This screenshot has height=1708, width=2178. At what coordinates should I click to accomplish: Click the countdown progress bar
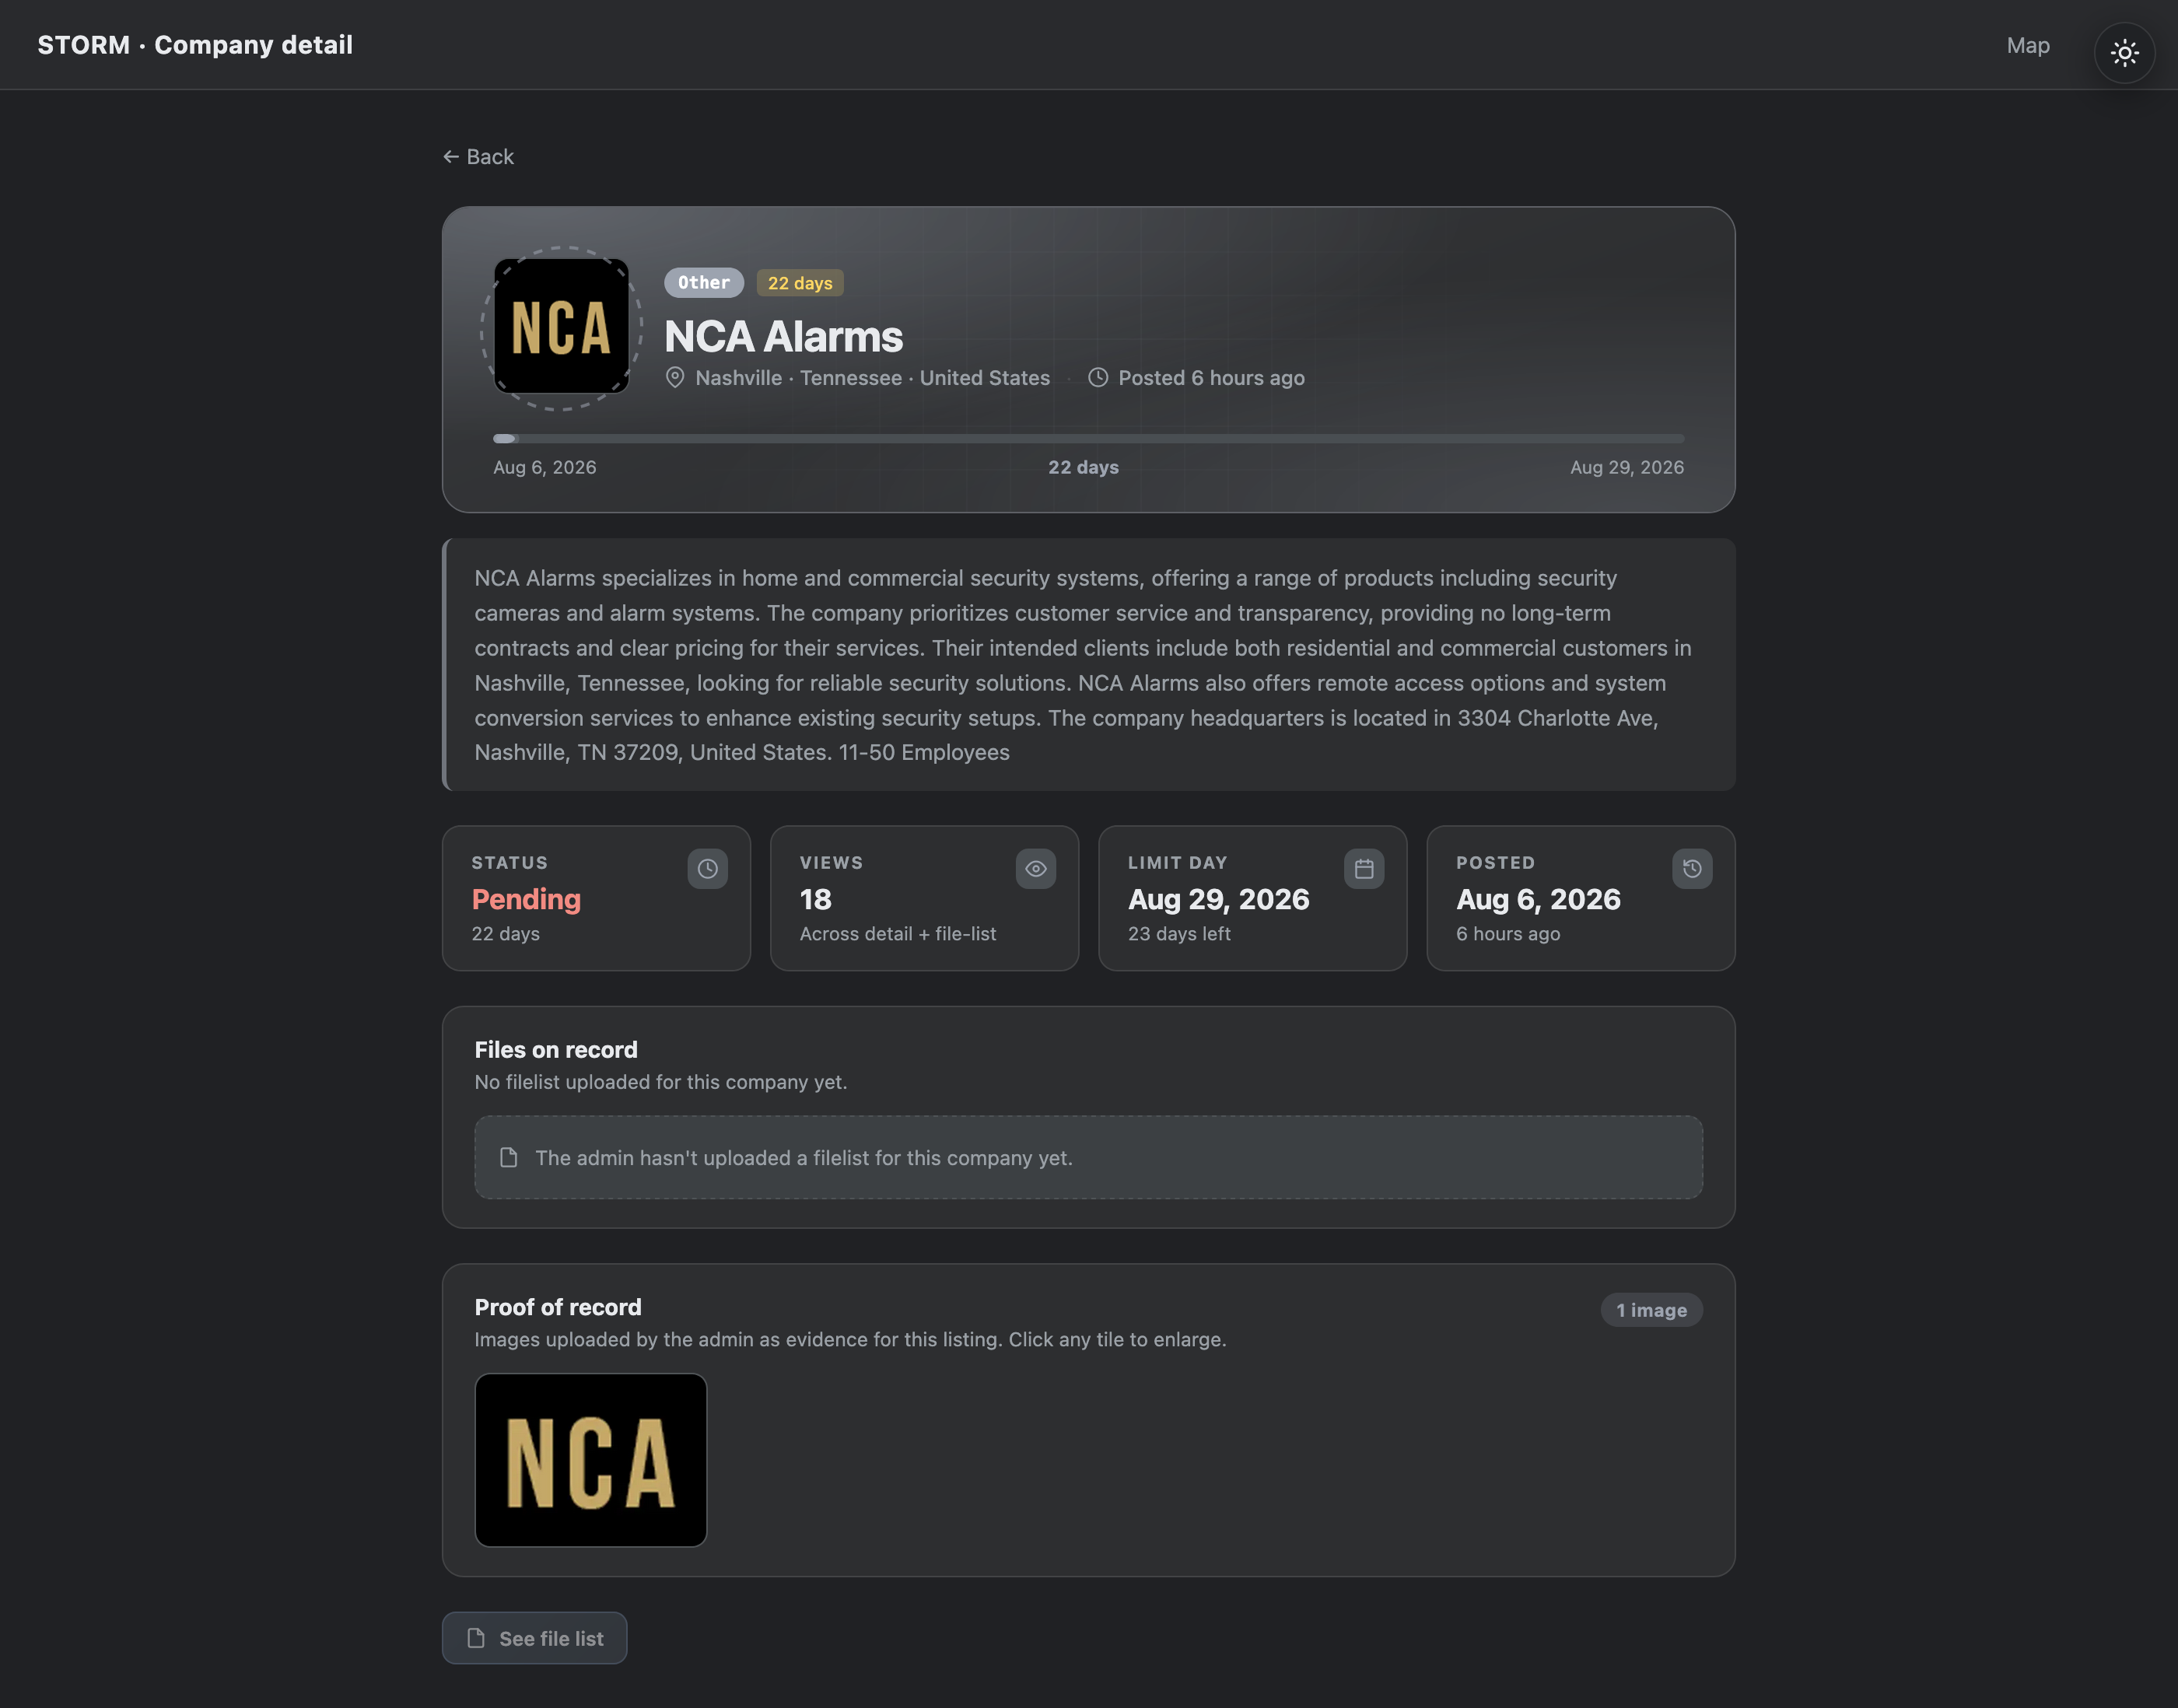(x=1088, y=438)
